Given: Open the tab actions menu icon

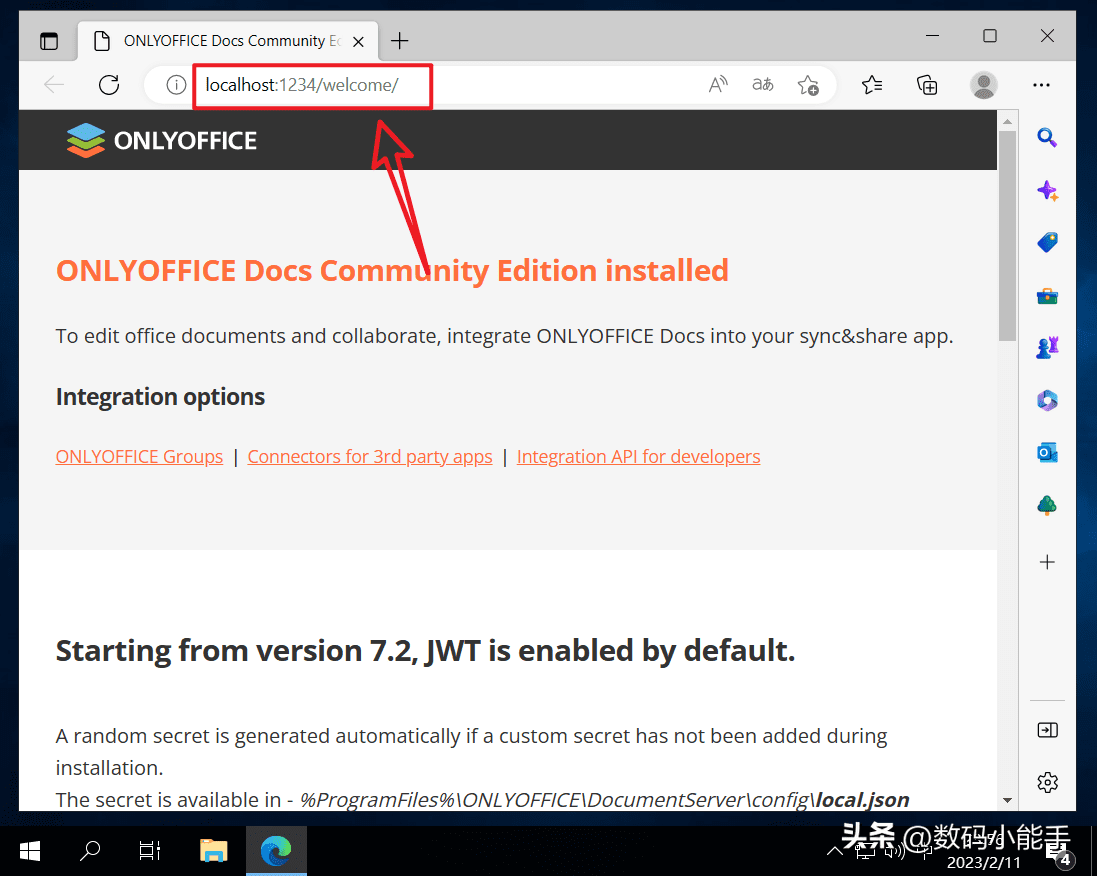Looking at the screenshot, I should coord(48,41).
